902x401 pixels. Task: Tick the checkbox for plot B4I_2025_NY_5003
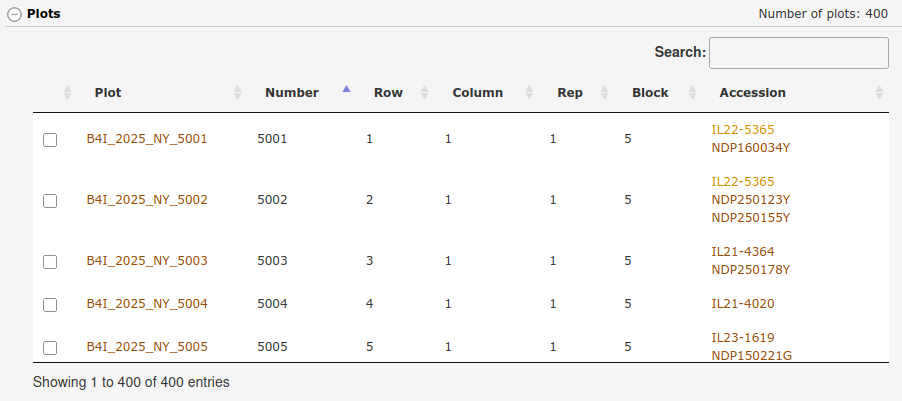pos(50,262)
